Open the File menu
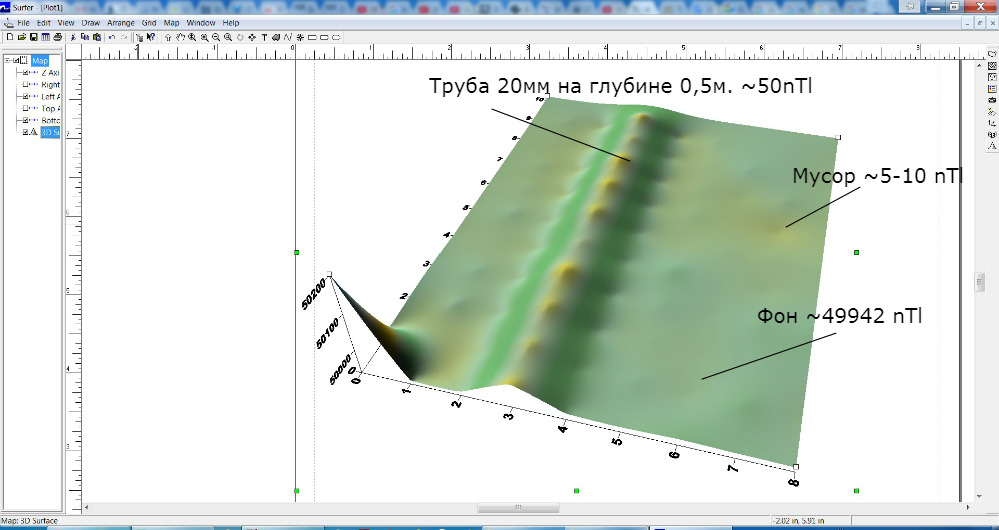The height and width of the screenshot is (530, 999). pyautogui.click(x=24, y=23)
